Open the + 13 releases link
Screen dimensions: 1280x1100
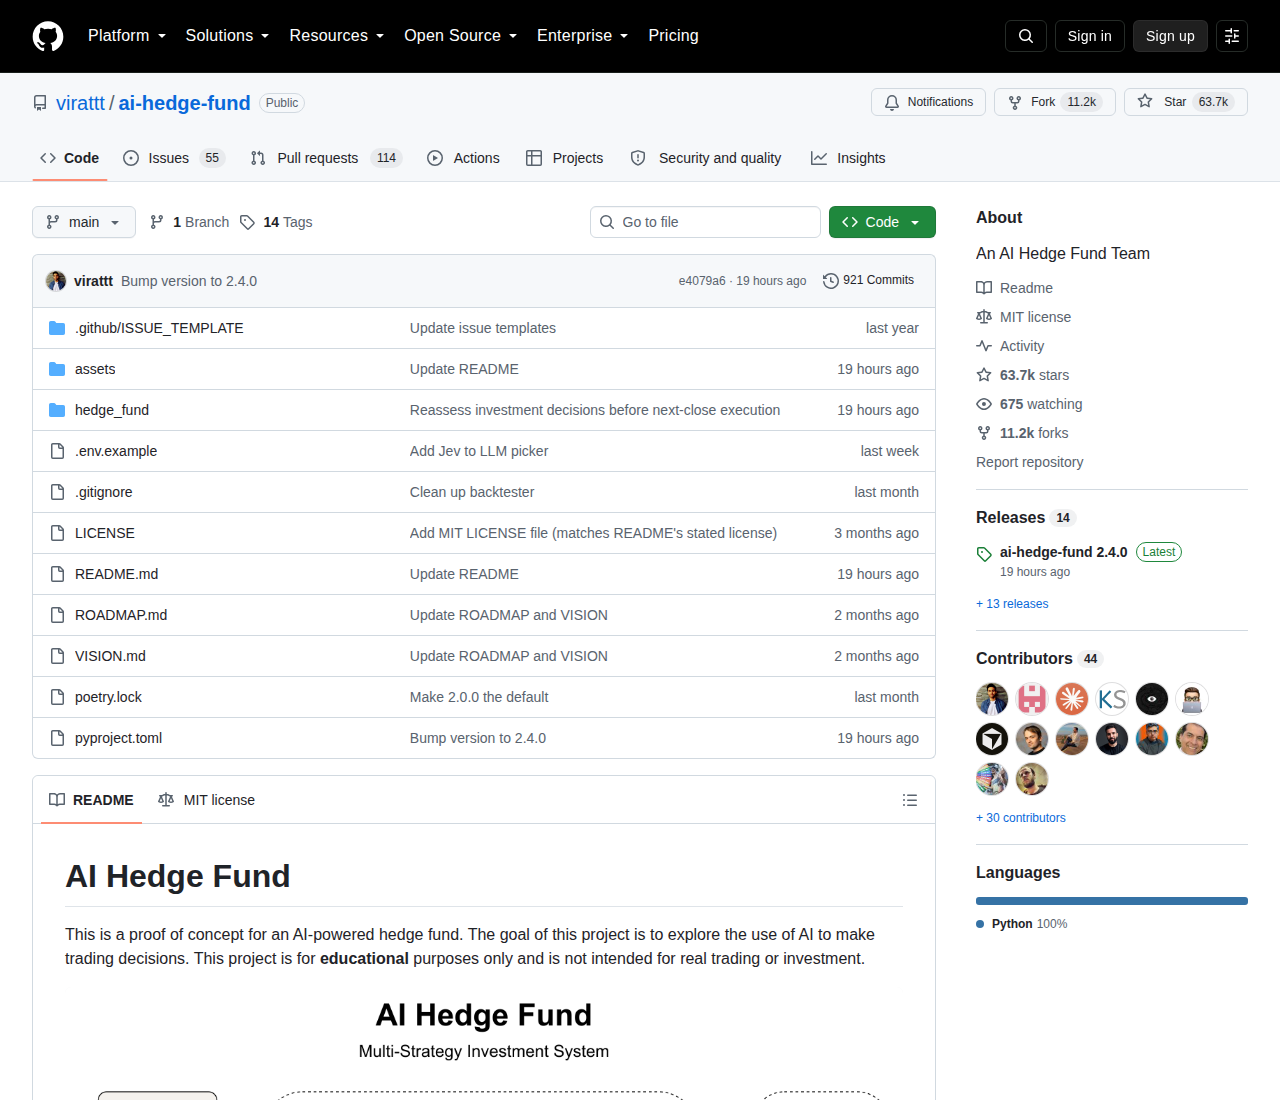1012,604
